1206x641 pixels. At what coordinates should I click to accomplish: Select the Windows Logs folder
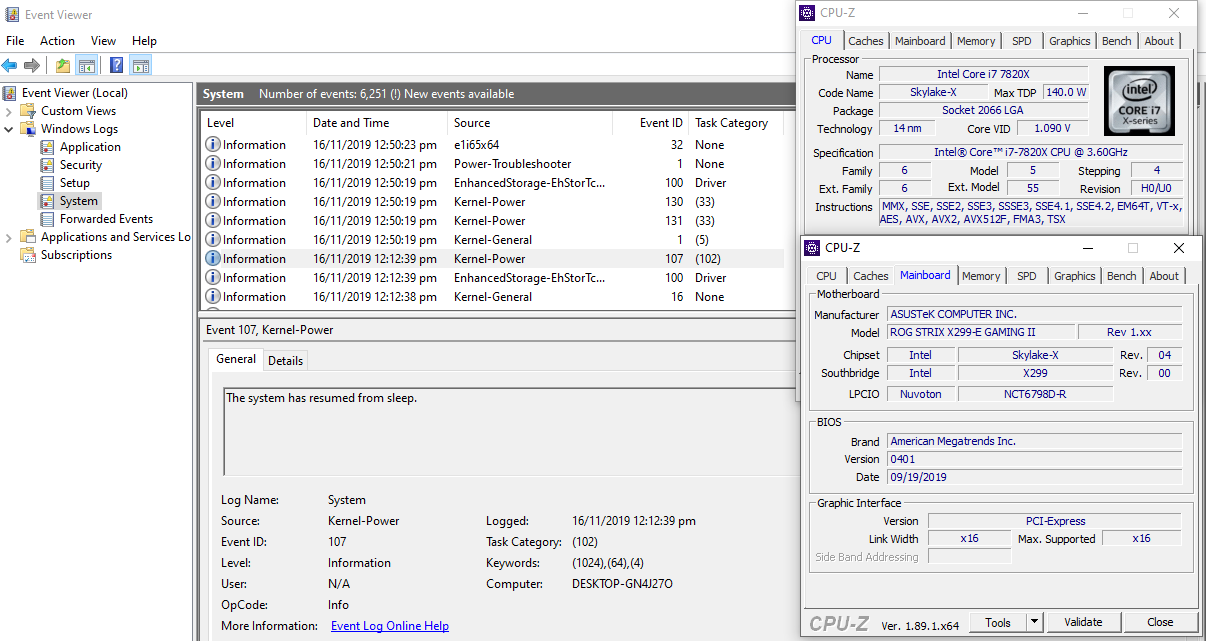(79, 129)
